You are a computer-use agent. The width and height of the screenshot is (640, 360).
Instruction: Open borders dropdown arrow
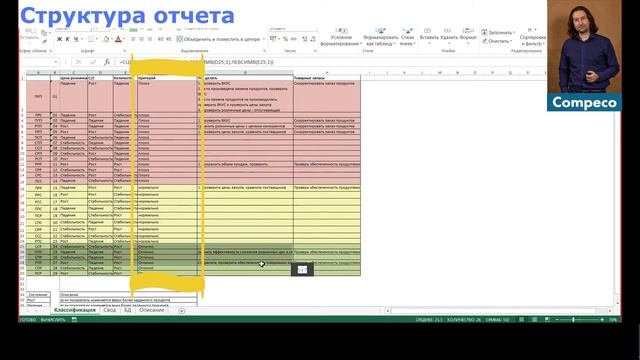tap(96, 39)
